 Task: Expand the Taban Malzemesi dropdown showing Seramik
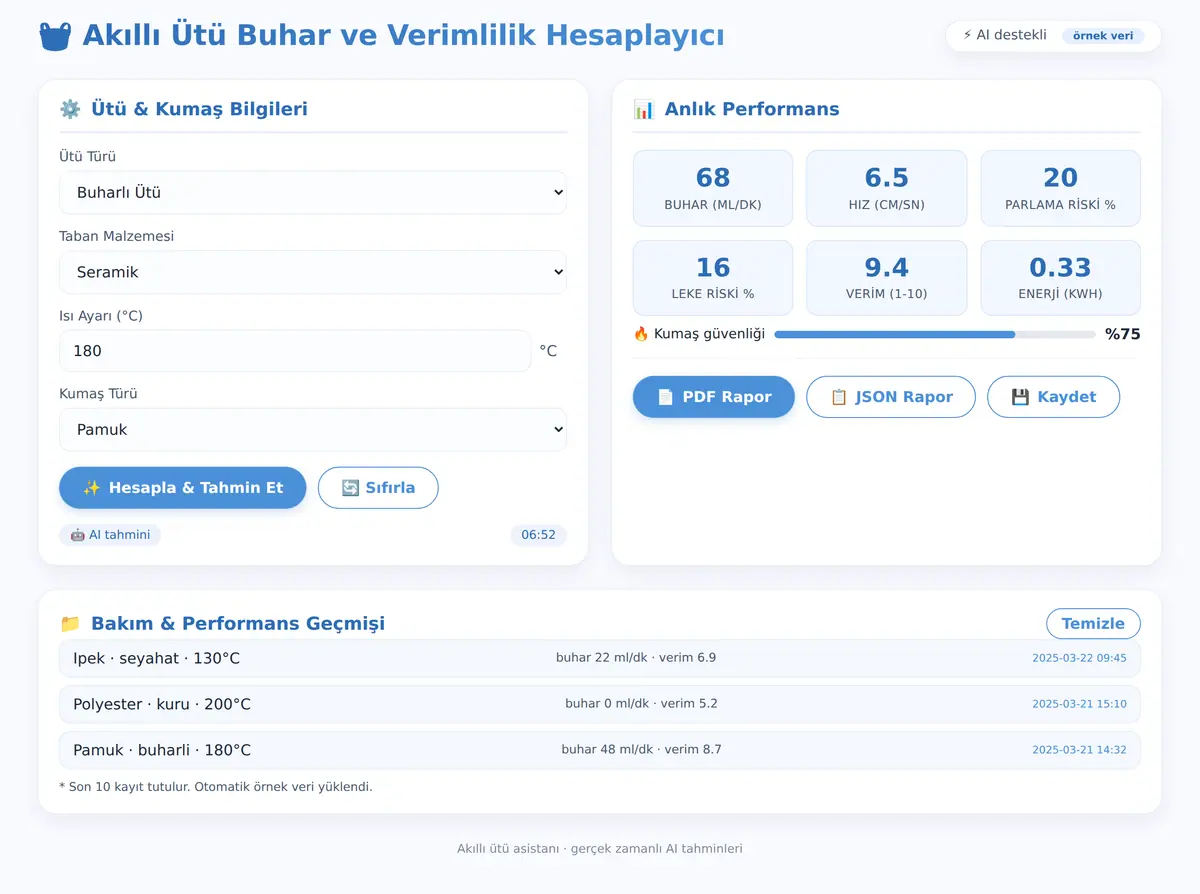point(313,272)
